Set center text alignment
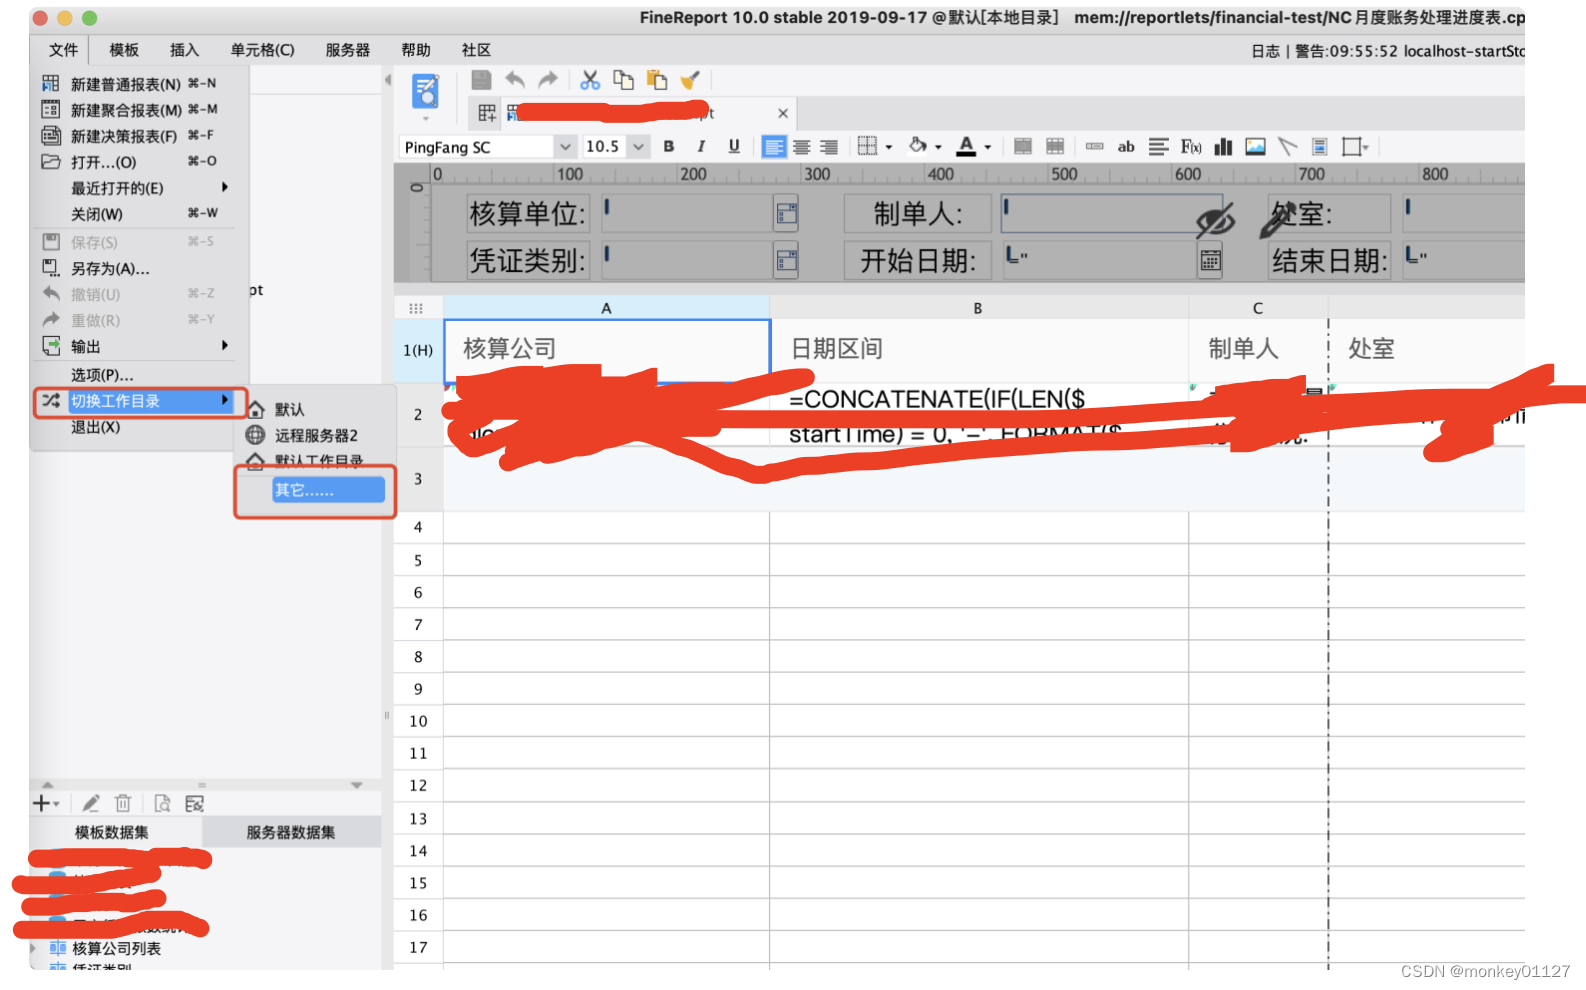This screenshot has height=990, width=1586. (x=802, y=147)
